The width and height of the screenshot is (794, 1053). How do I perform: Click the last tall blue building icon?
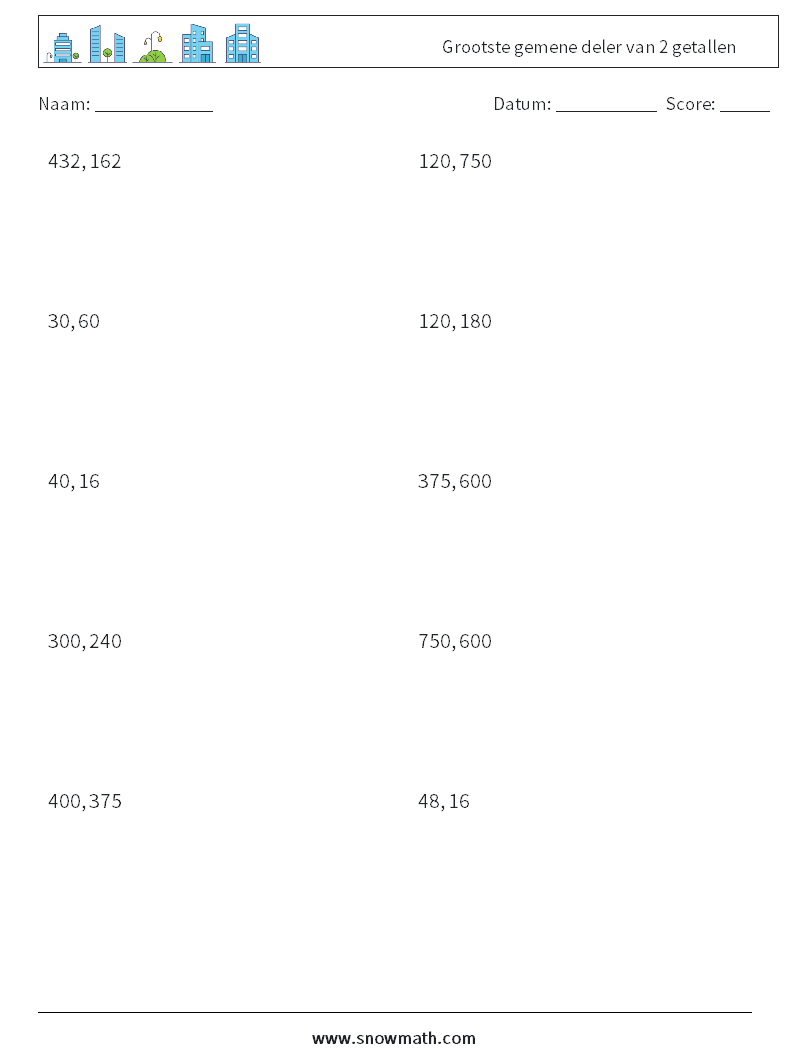[242, 44]
